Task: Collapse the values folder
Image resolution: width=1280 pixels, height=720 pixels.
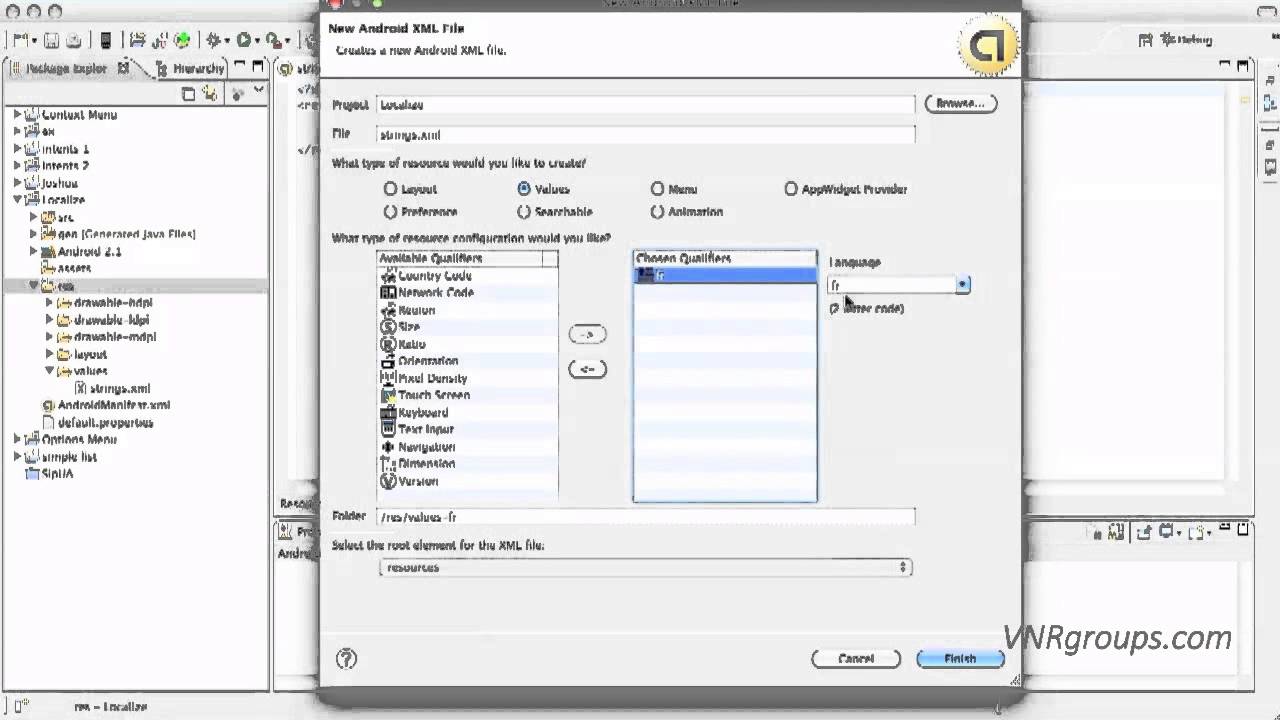Action: (49, 371)
